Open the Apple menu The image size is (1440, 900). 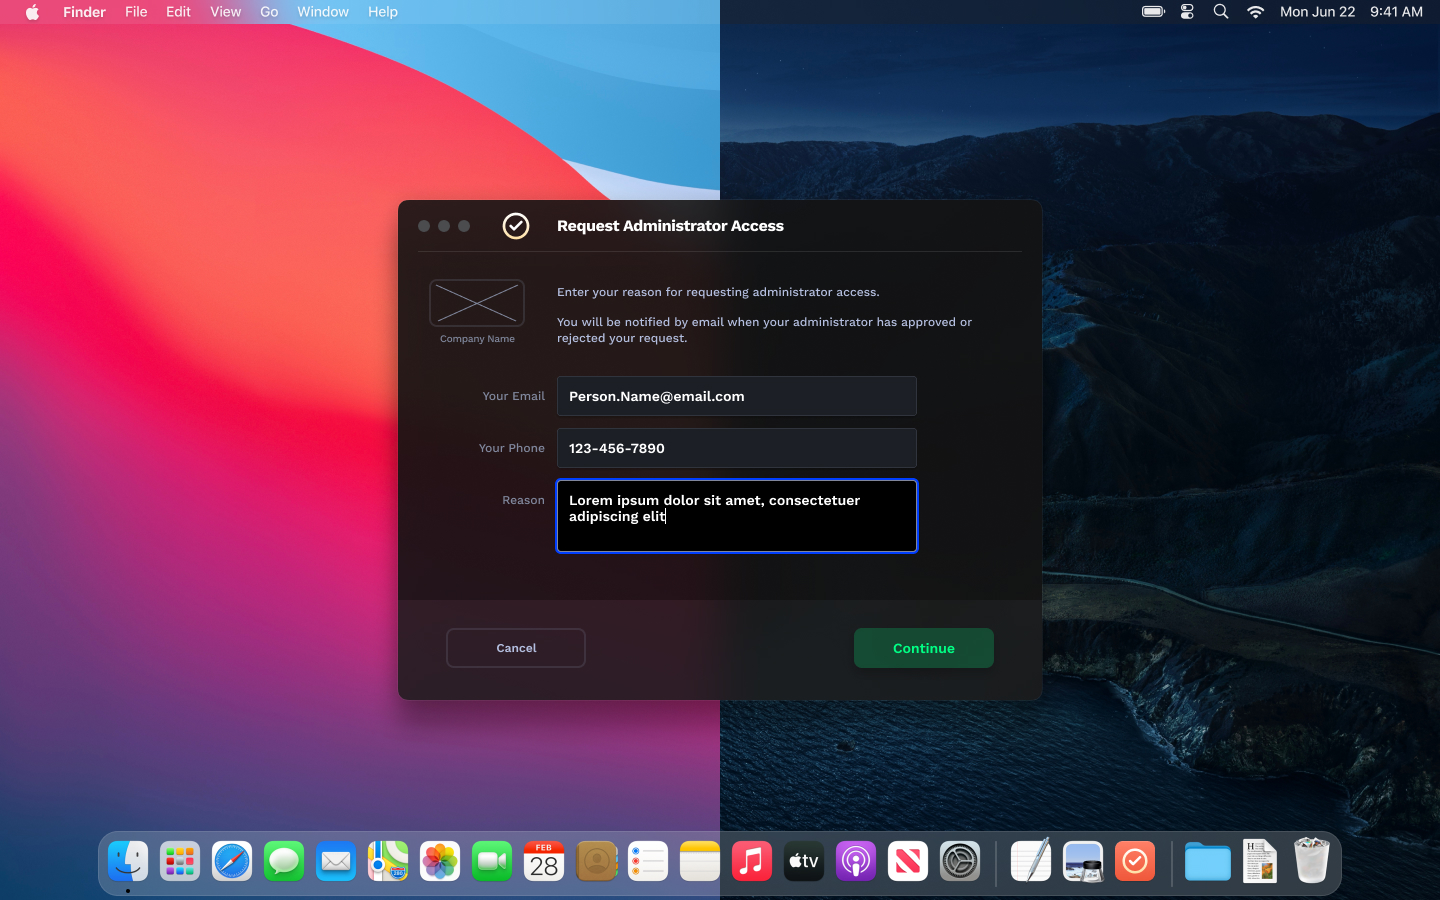(32, 12)
